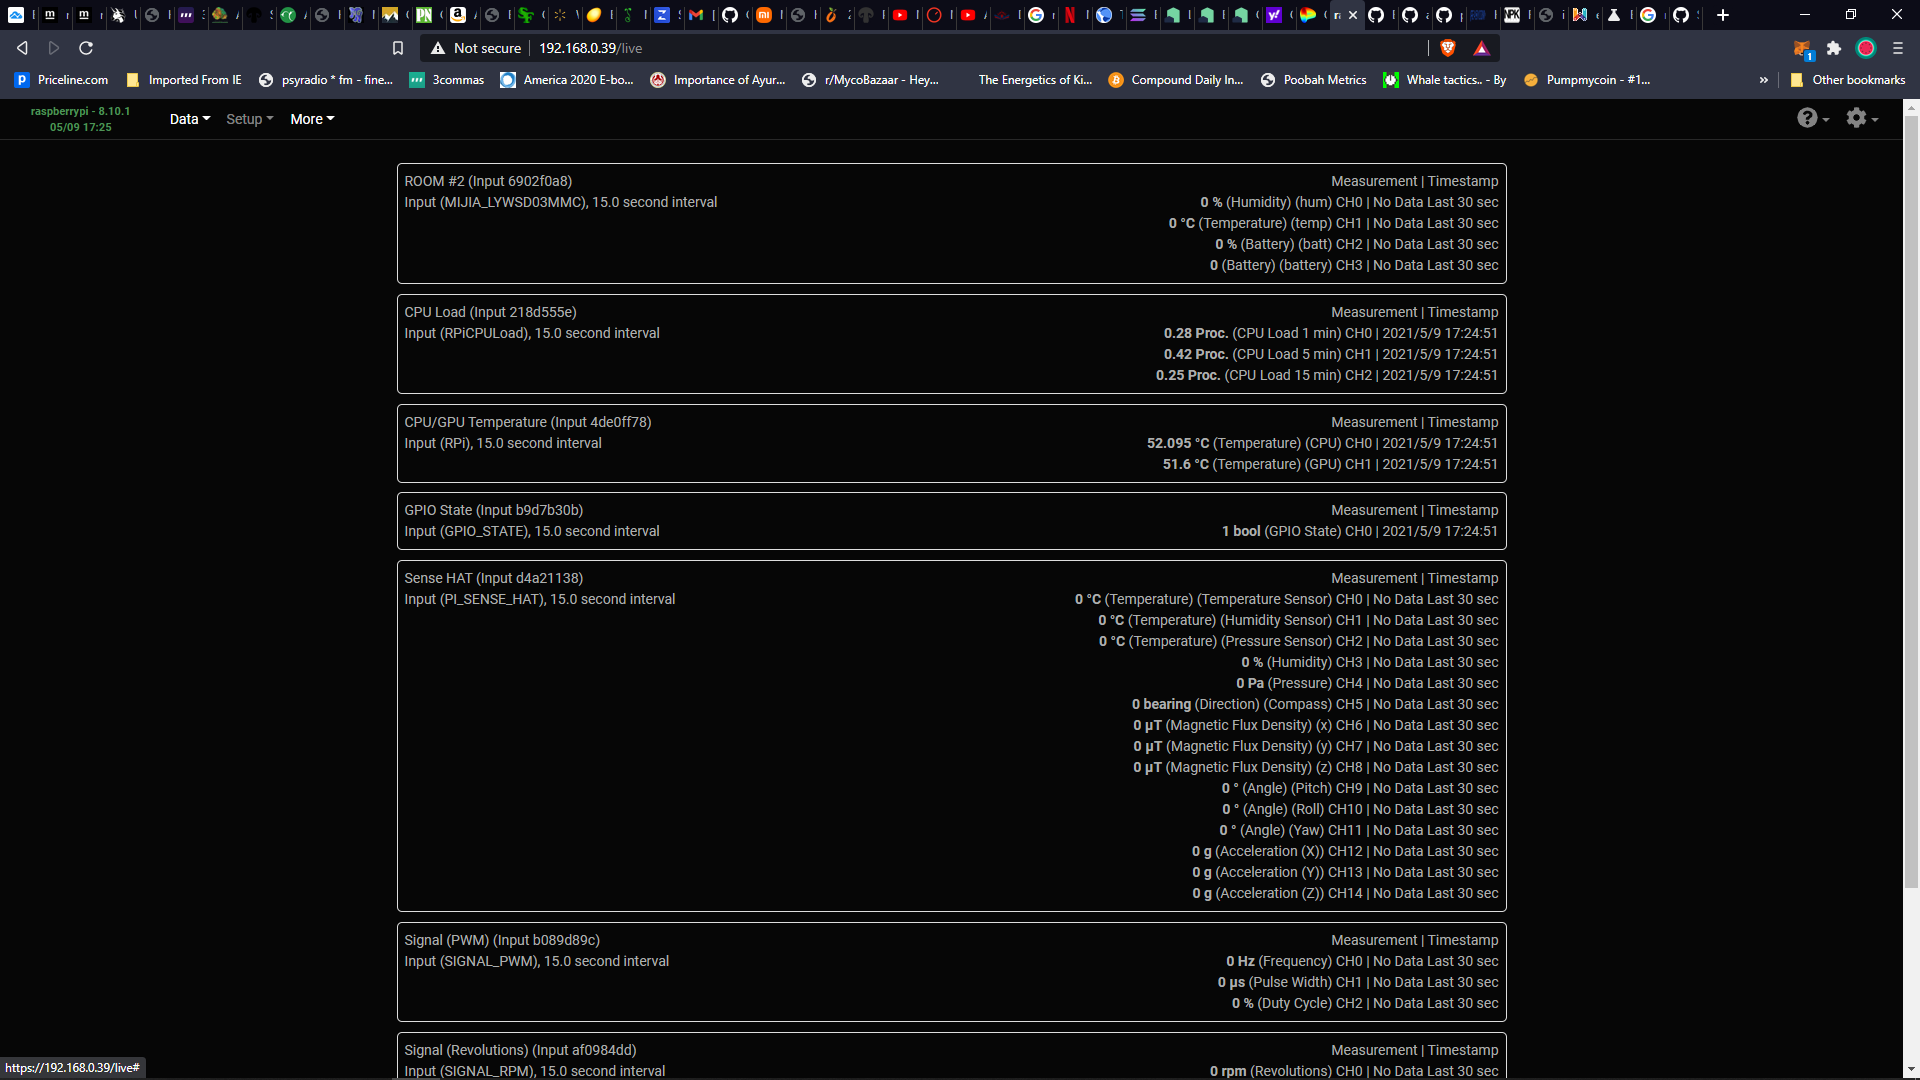This screenshot has width=1920, height=1080.
Task: Open the Extensions puzzle piece menu
Action: pos(1834,48)
